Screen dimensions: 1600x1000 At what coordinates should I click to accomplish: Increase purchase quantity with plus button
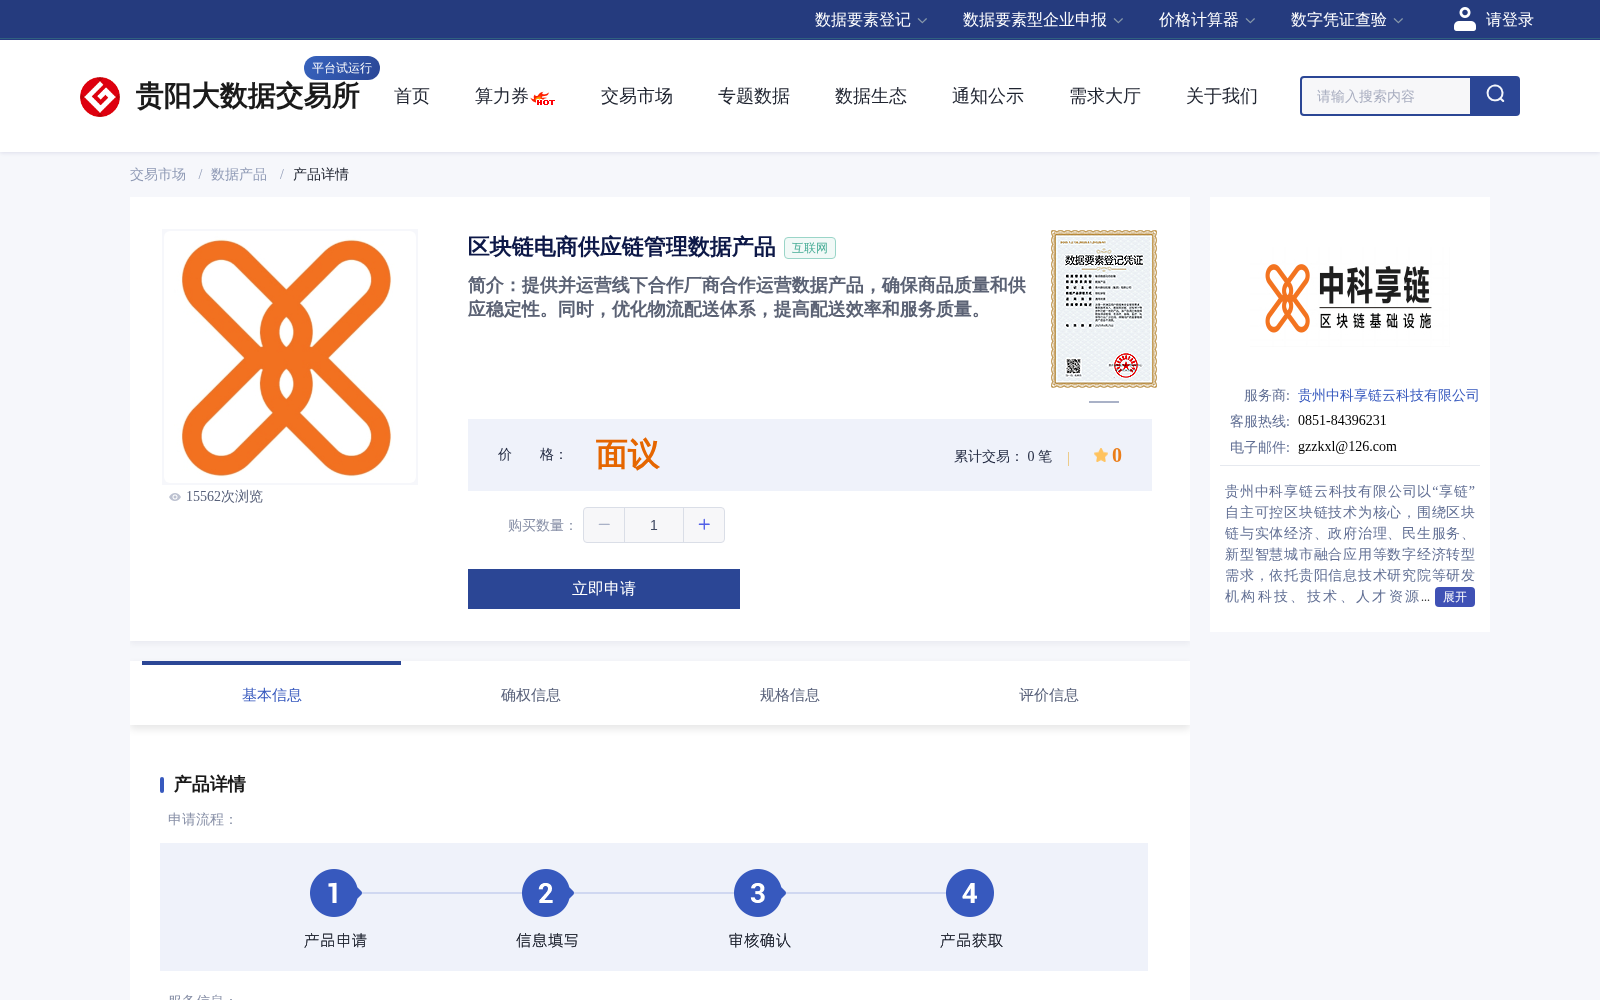704,525
